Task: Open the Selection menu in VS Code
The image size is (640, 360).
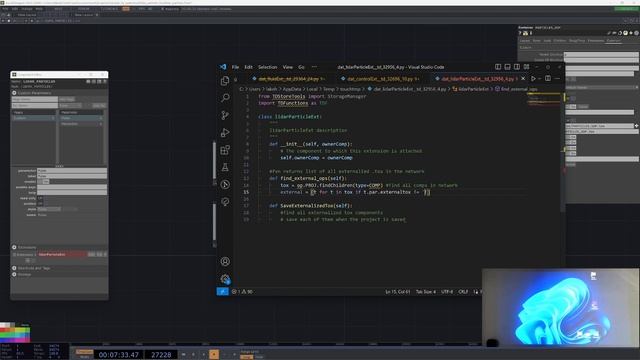Action: tap(267, 67)
